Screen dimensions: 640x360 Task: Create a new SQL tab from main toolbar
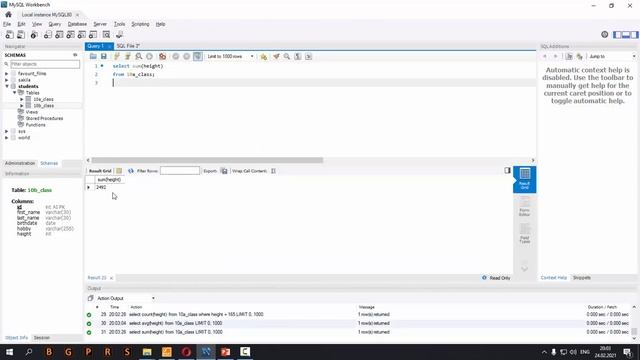tap(9, 35)
